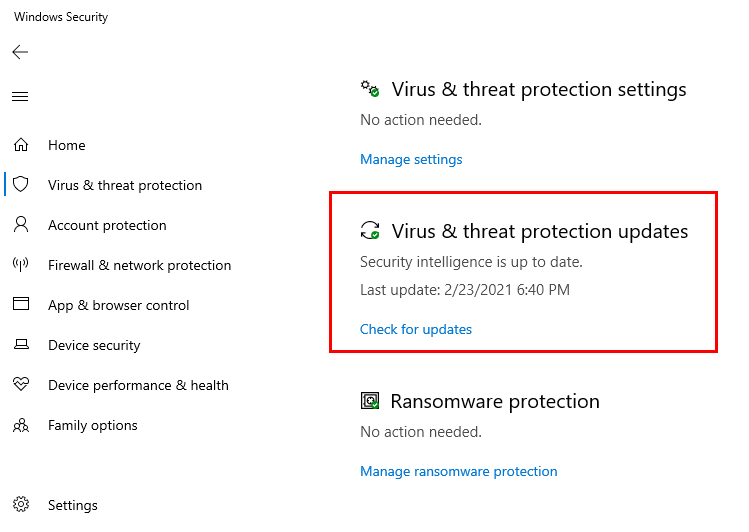Click the Device performance heart icon
This screenshot has width=749, height=532.
point(21,384)
